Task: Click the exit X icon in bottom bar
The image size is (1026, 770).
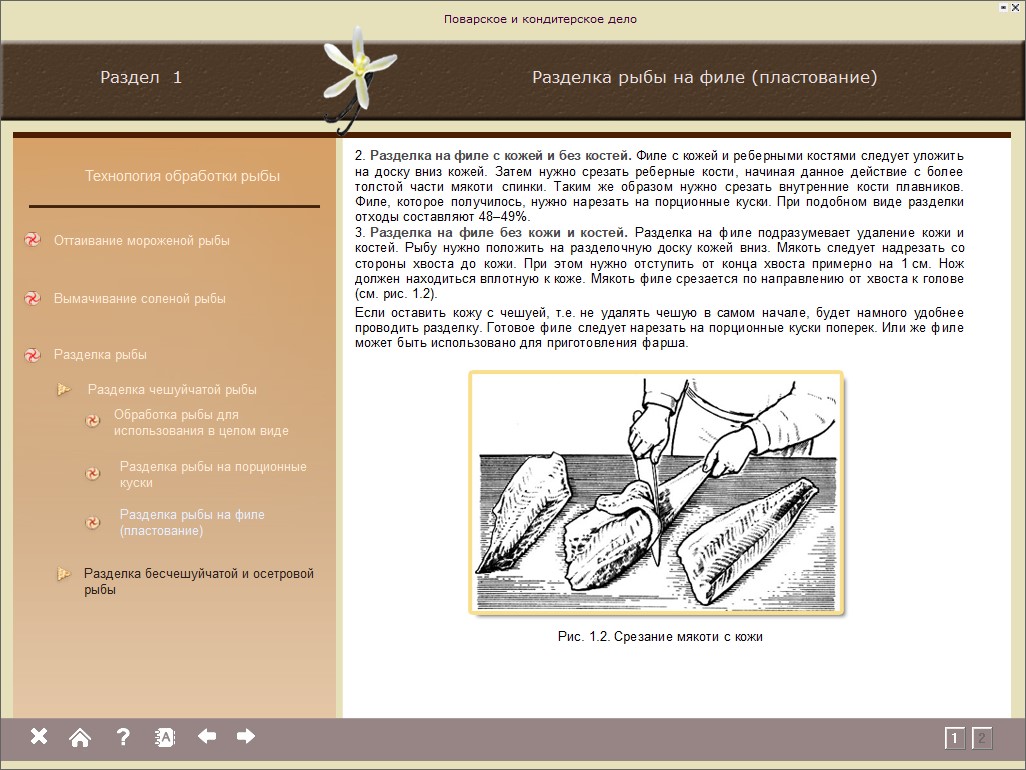Action: [x=38, y=737]
